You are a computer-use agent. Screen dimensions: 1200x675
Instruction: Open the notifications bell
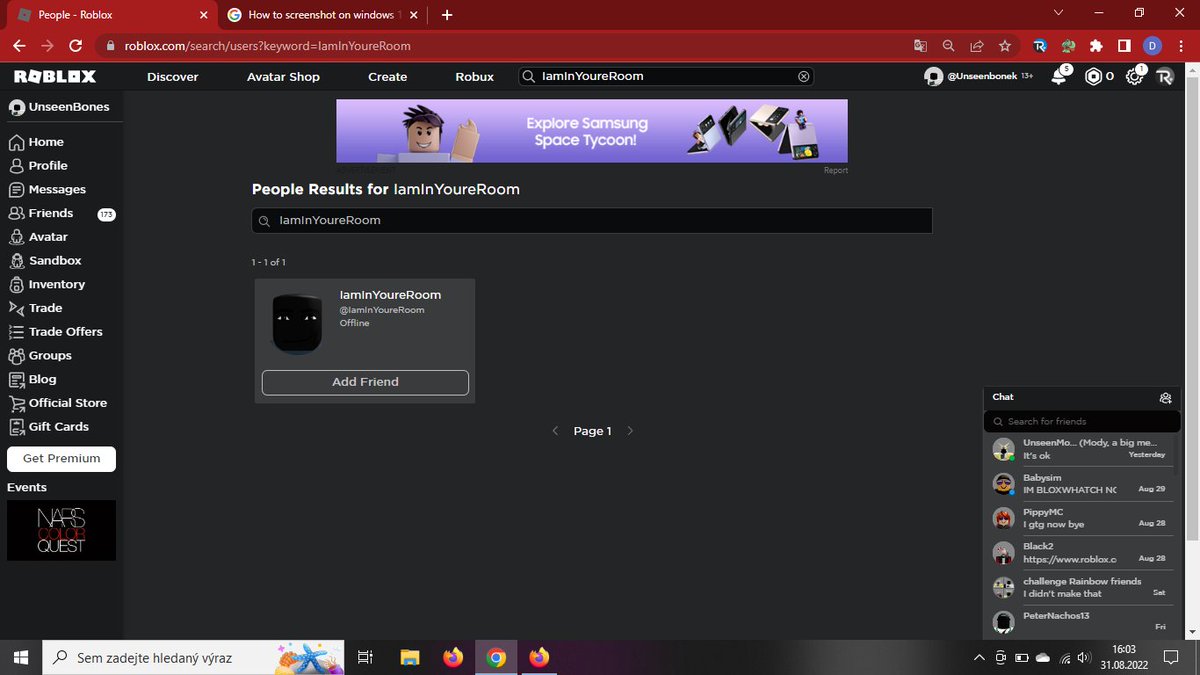coord(1059,77)
